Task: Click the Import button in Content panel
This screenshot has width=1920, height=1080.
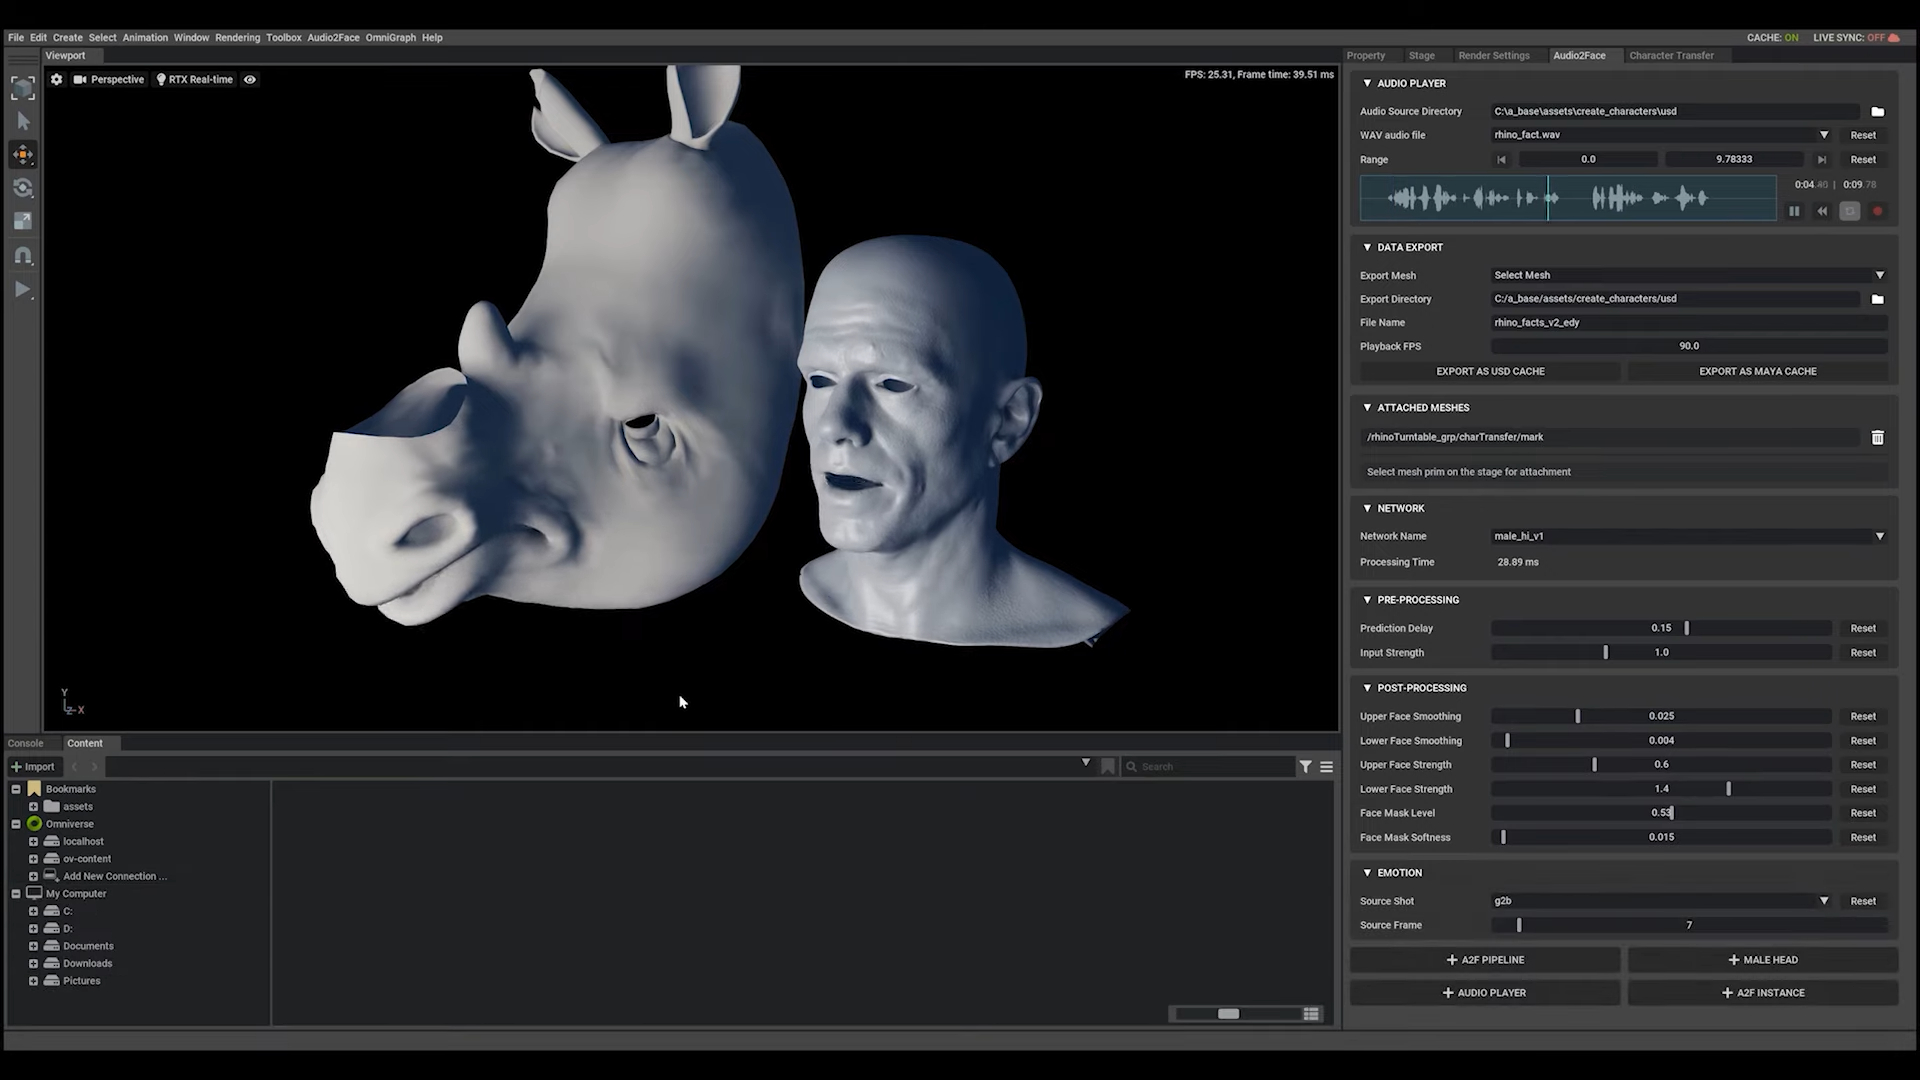Action: 32,767
